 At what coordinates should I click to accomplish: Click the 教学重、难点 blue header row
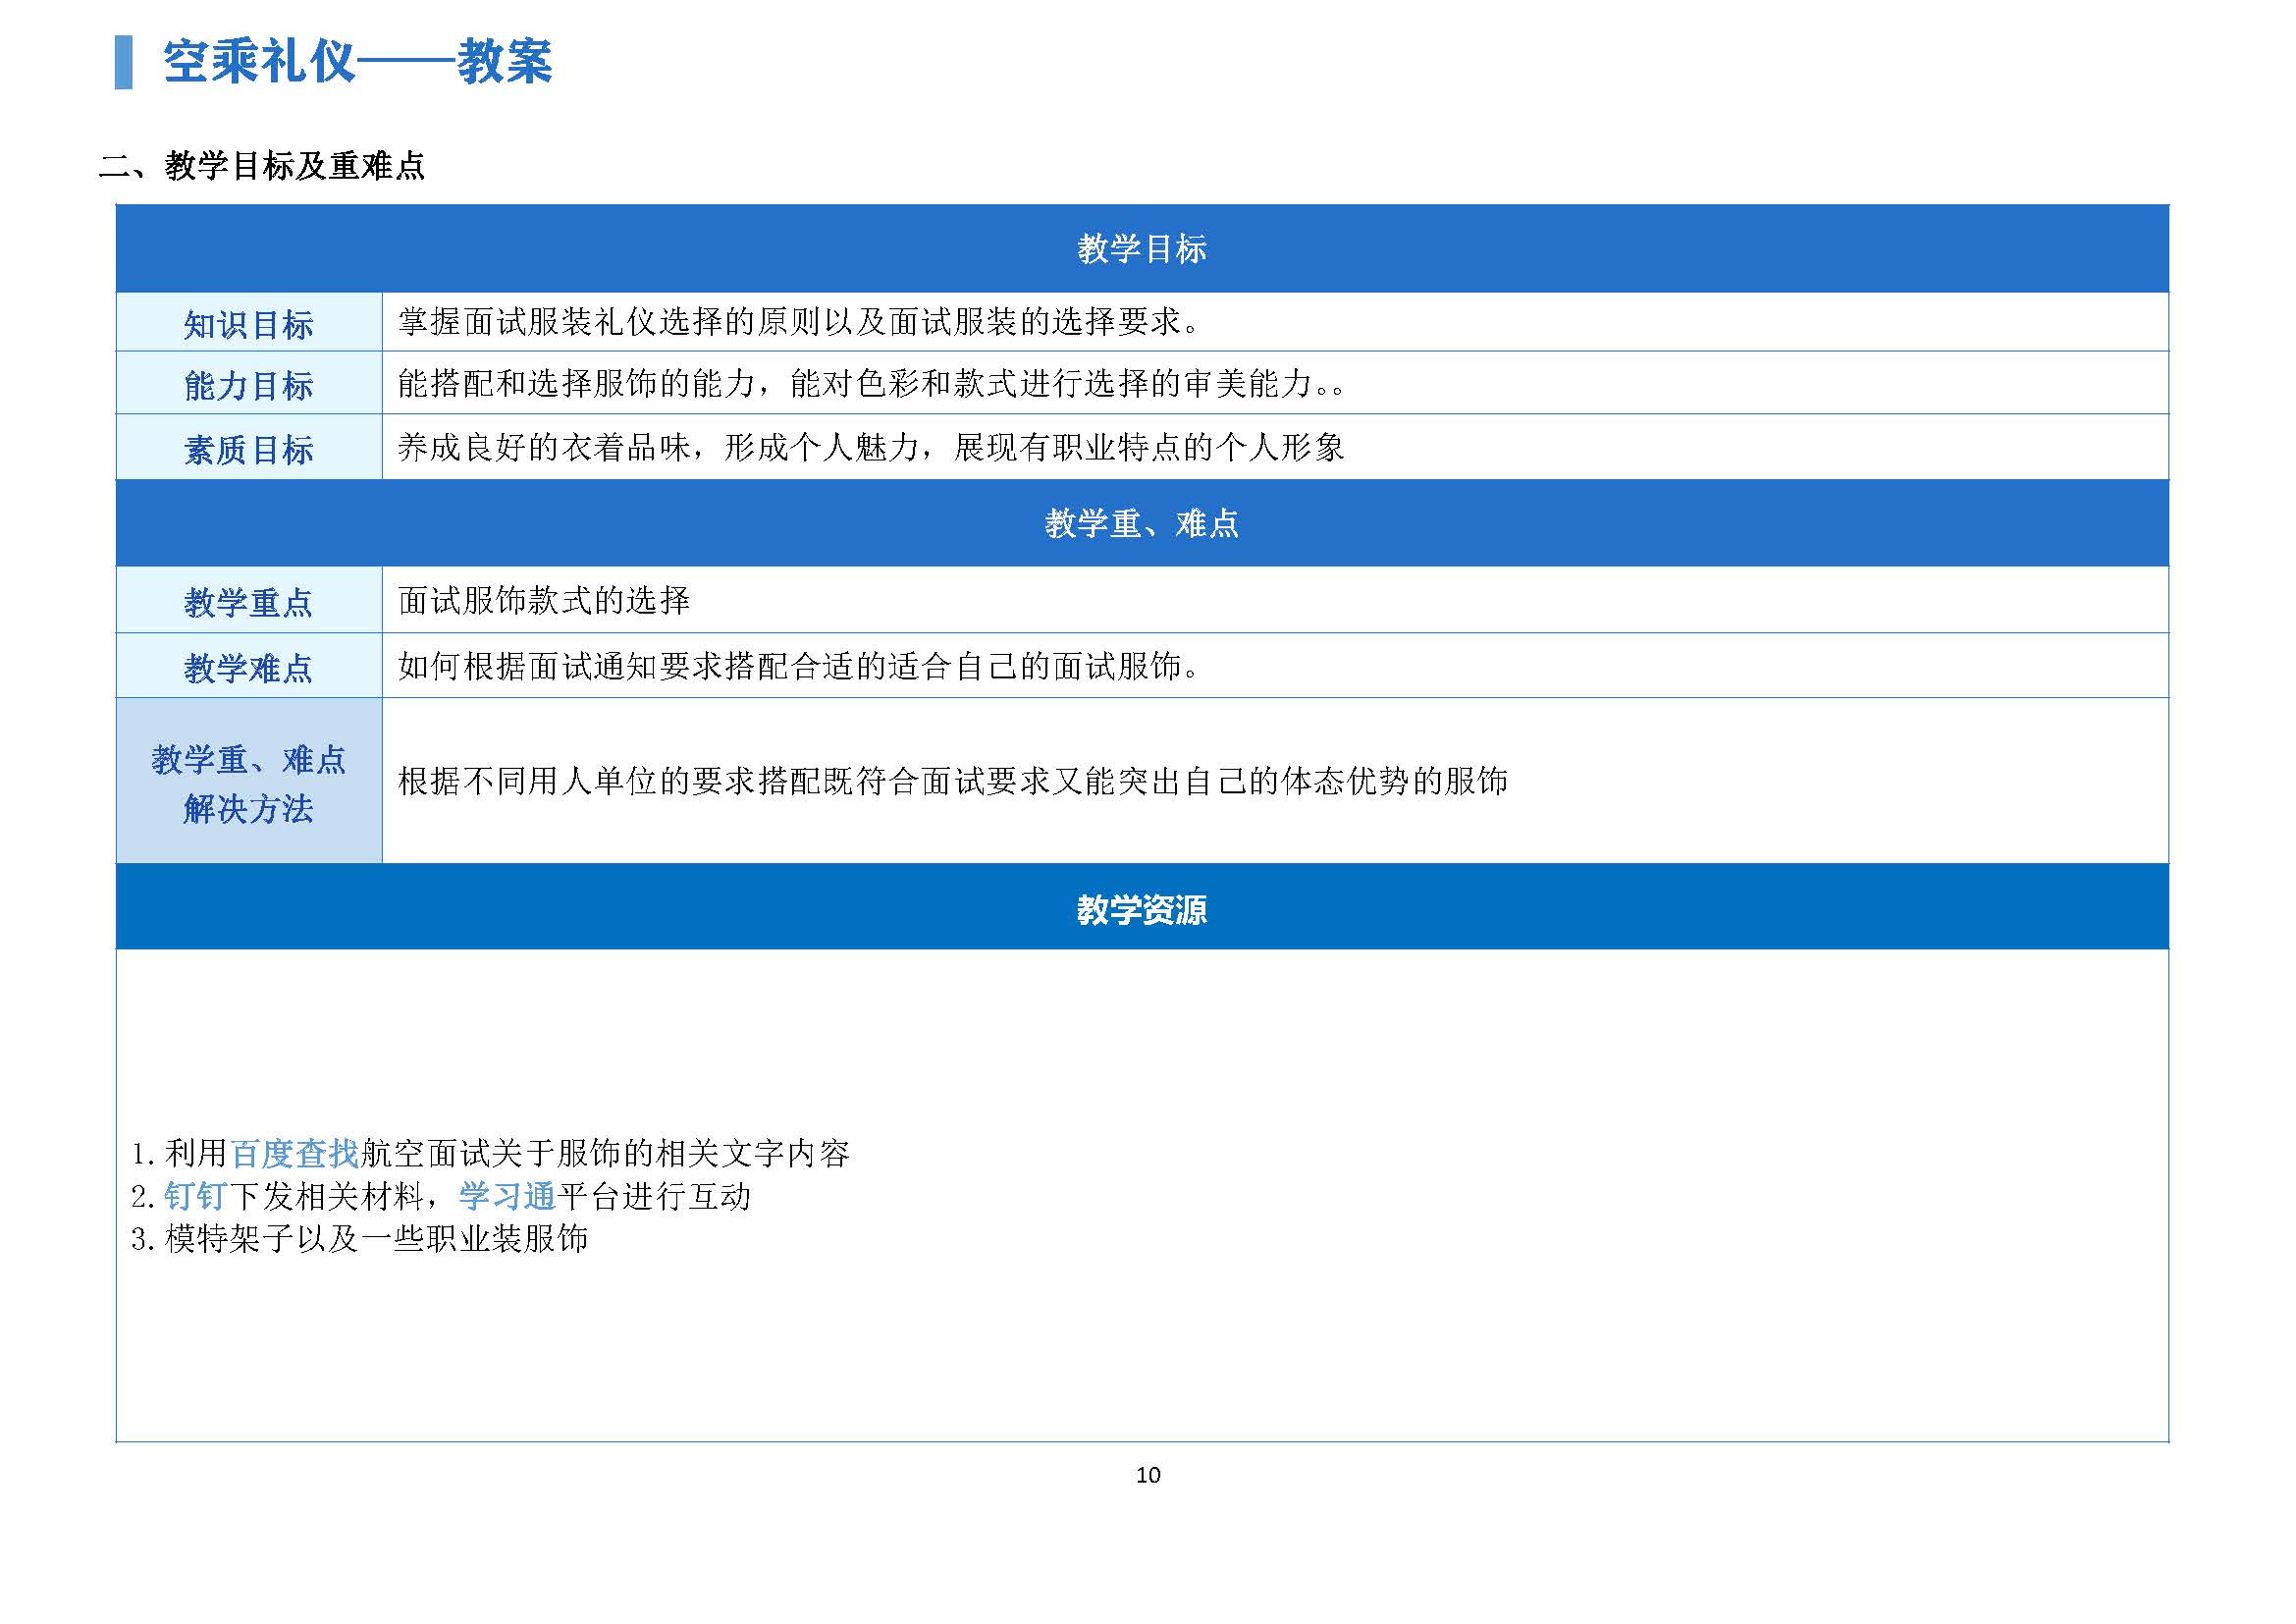1142,523
